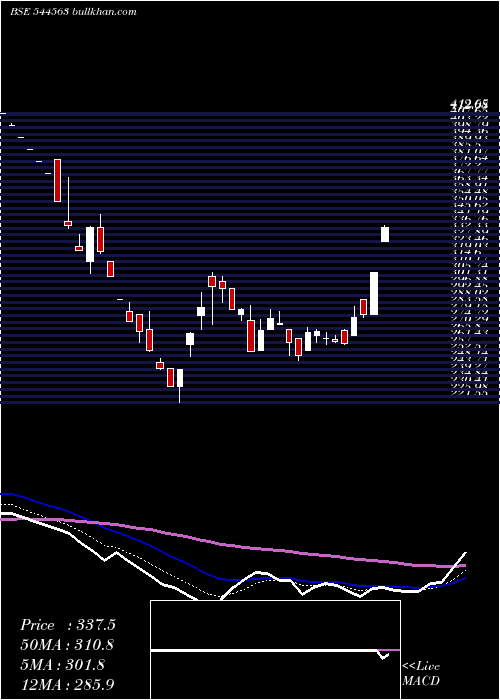Click the <<Live MACD label
The image size is (500, 700).
click(421, 673)
